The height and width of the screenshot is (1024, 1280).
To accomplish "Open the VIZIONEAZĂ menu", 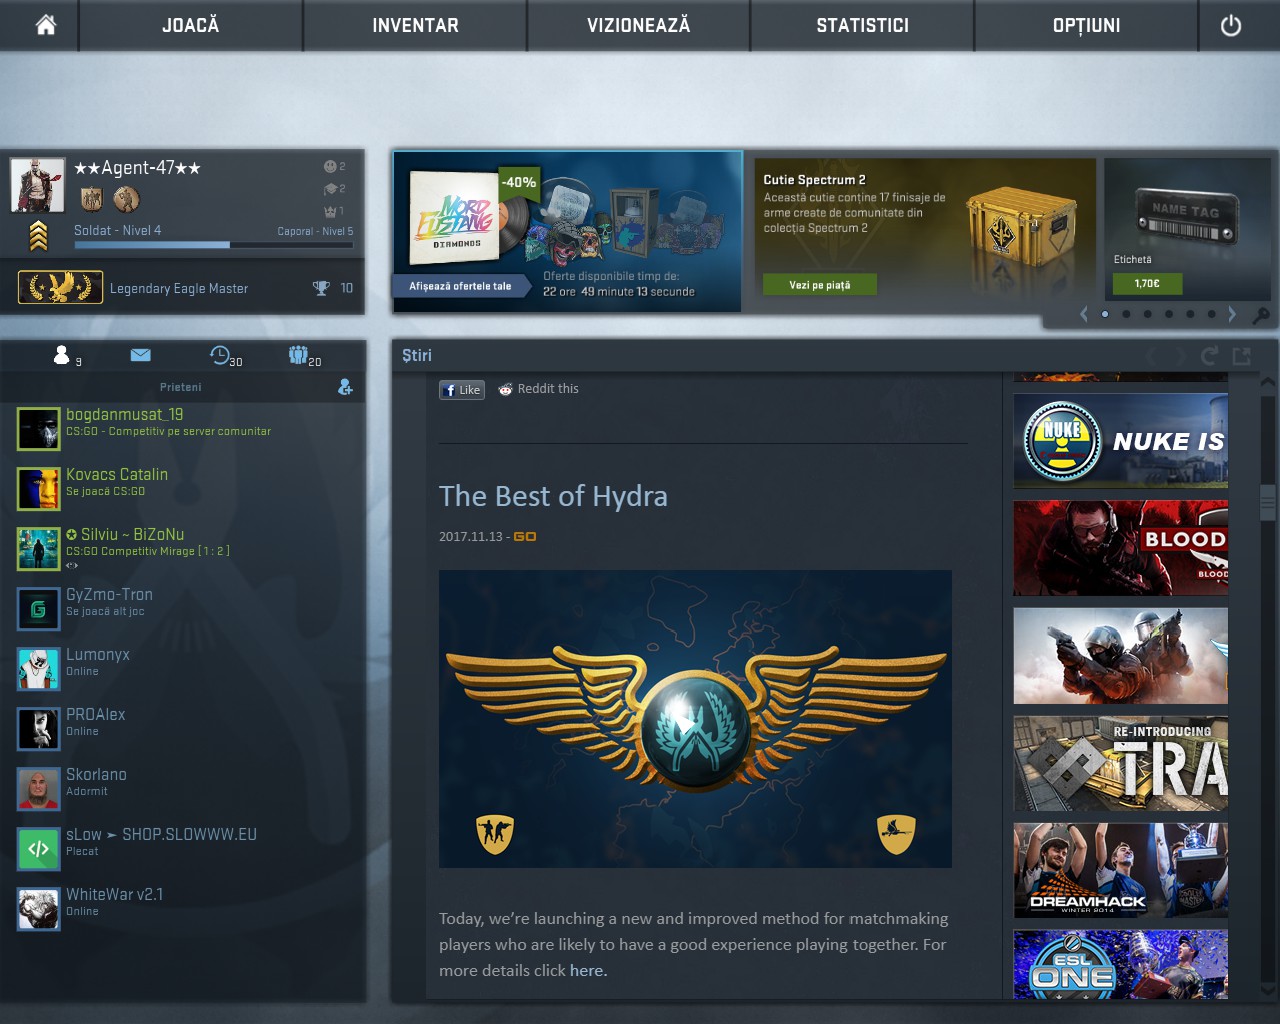I will point(639,25).
